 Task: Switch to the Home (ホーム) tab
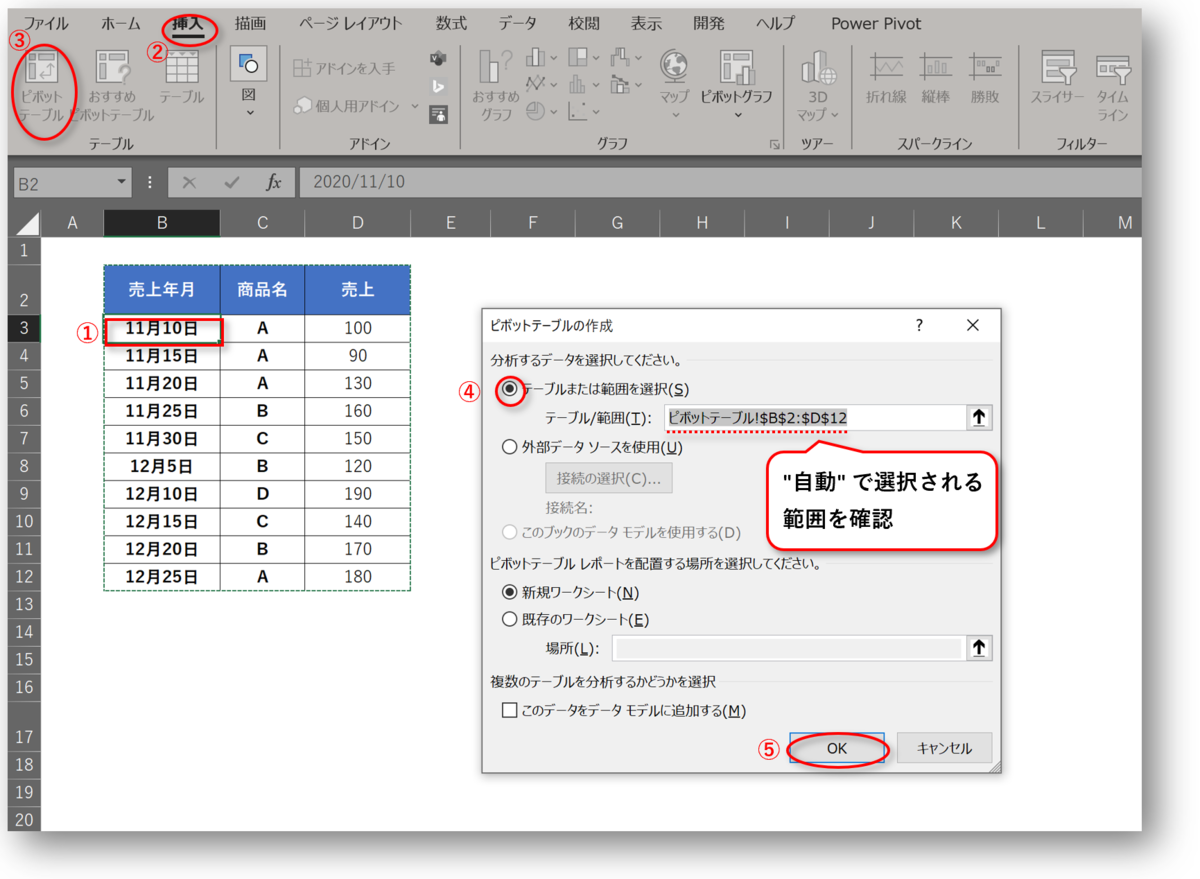pyautogui.click(x=121, y=23)
